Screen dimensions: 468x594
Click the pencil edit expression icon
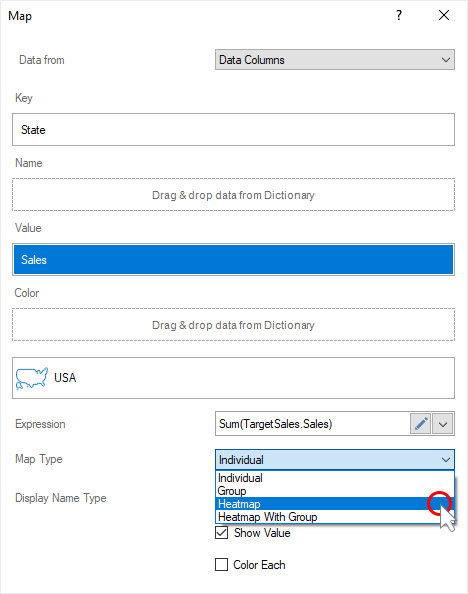[x=420, y=424]
